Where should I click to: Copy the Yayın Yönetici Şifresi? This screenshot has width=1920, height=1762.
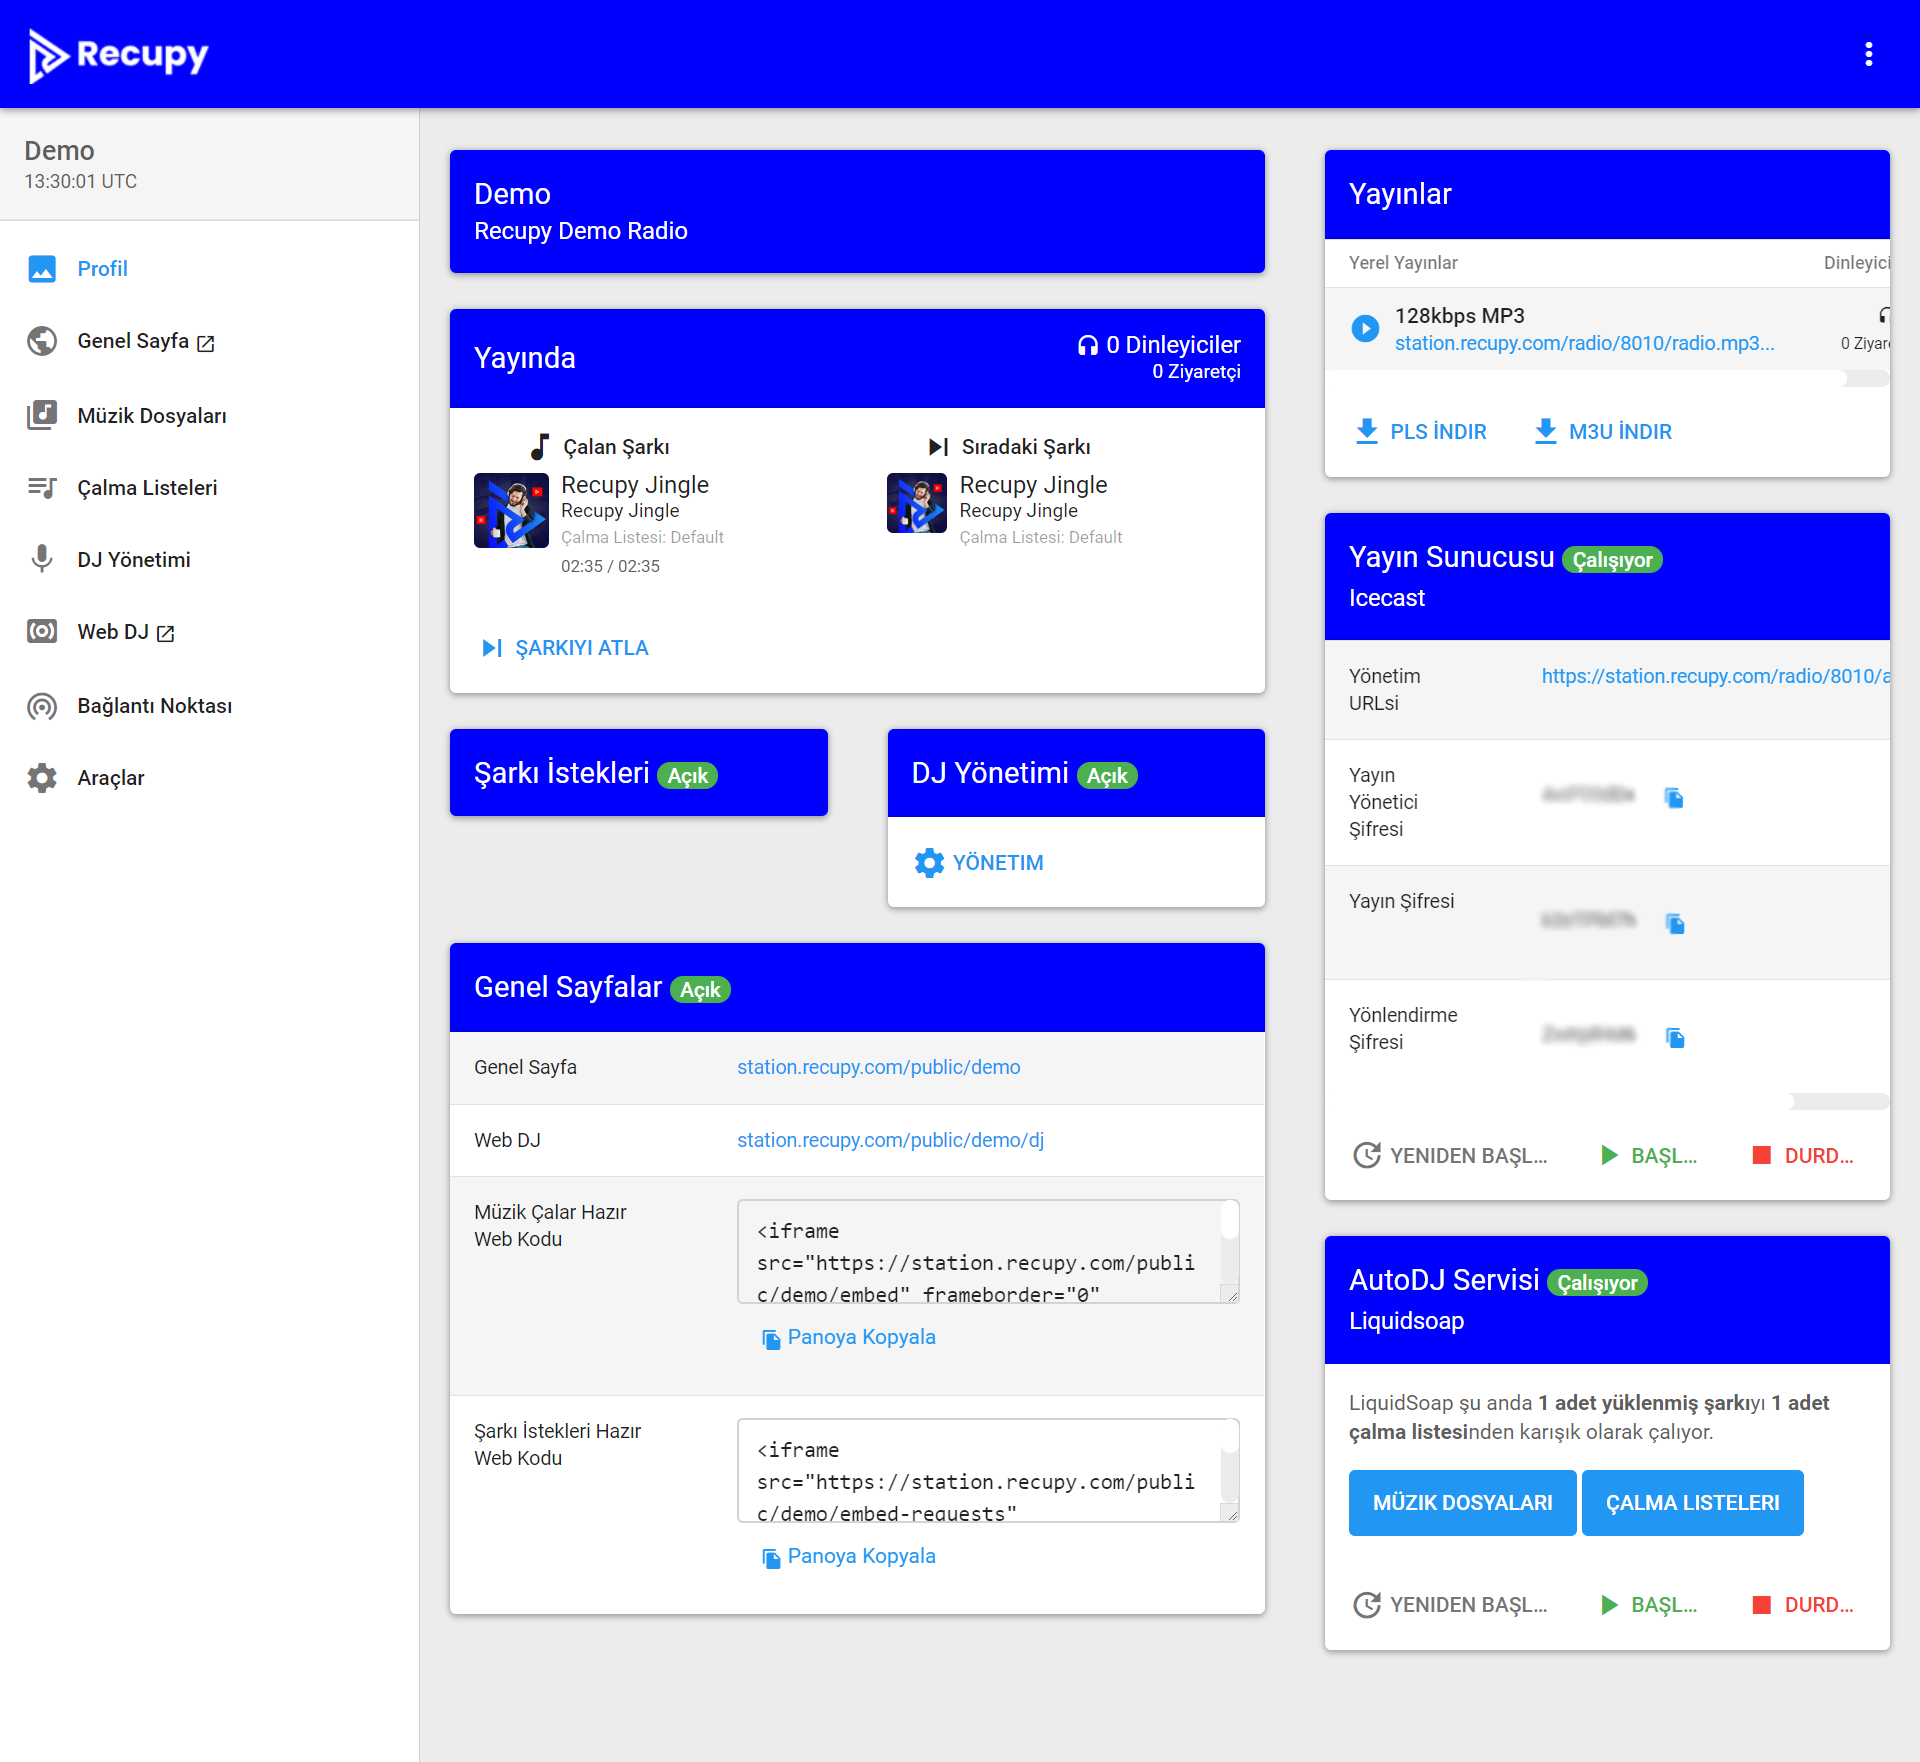point(1675,797)
